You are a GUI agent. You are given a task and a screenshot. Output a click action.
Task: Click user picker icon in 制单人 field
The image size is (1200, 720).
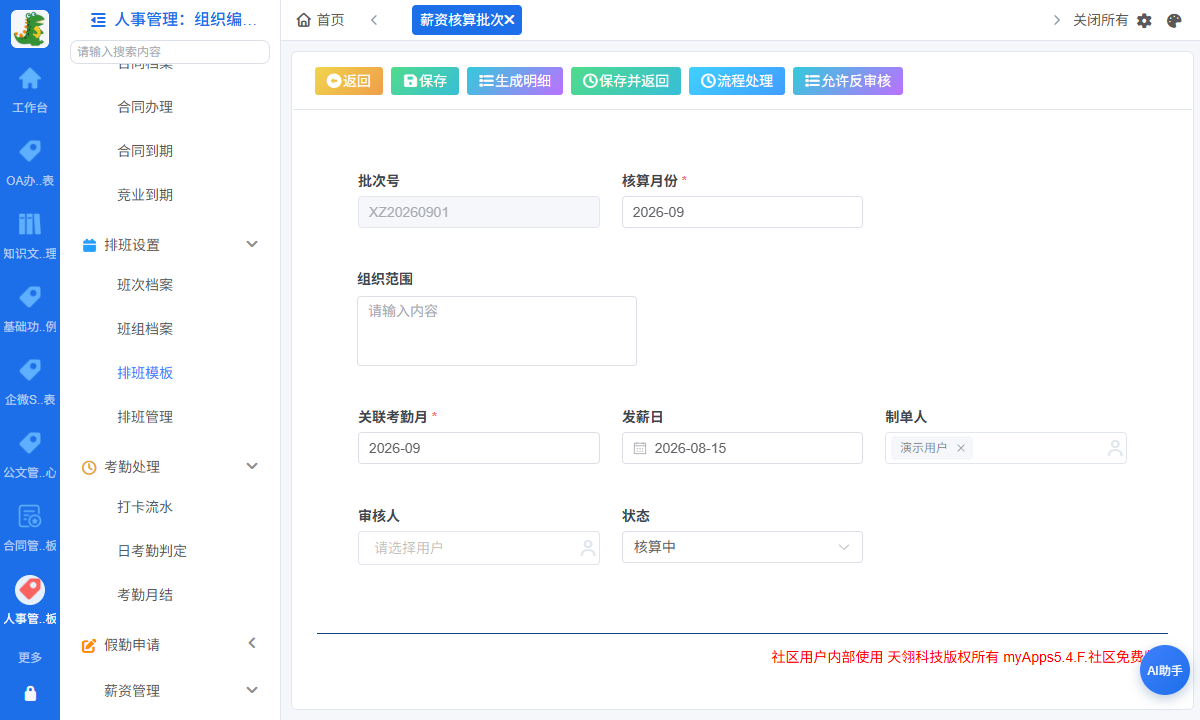click(1115, 448)
